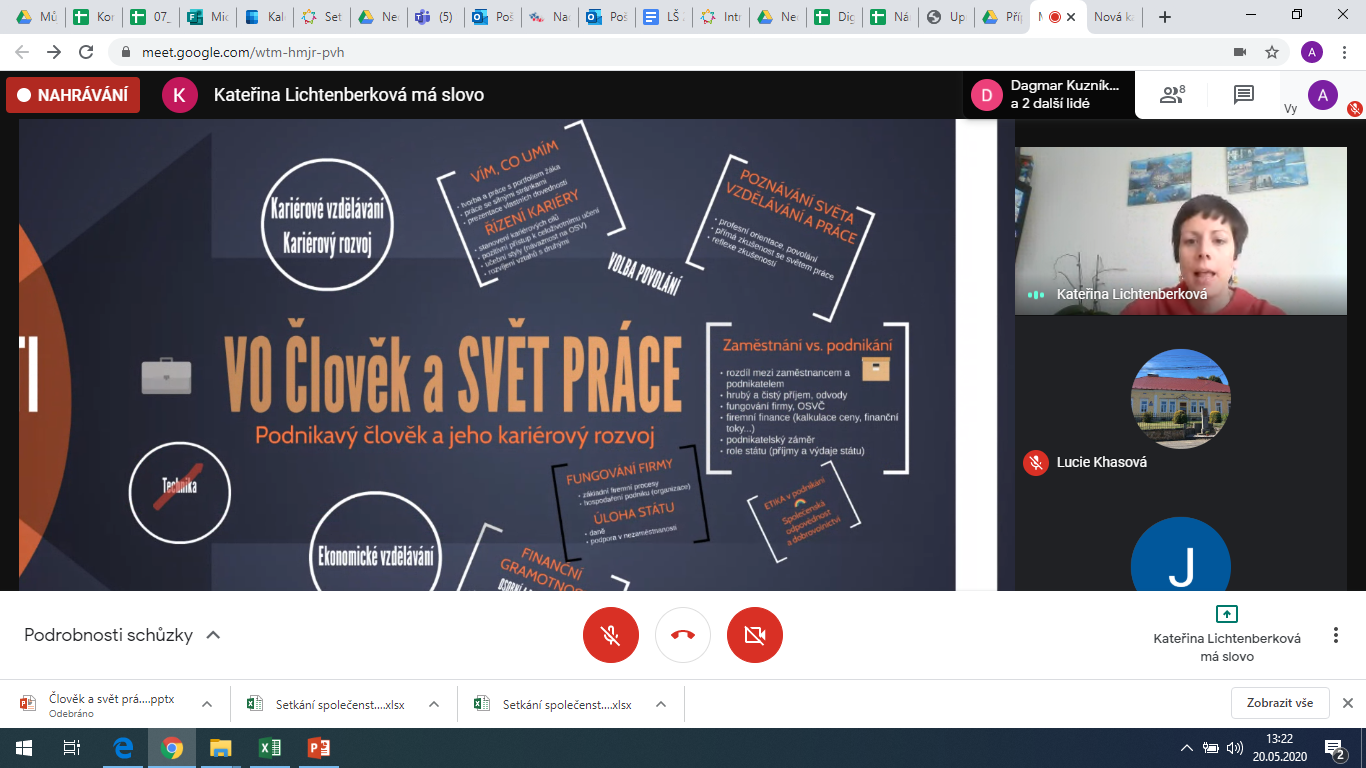Image resolution: width=1366 pixels, height=768 pixels.
Task: Hang up with red phone button
Action: (x=683, y=635)
